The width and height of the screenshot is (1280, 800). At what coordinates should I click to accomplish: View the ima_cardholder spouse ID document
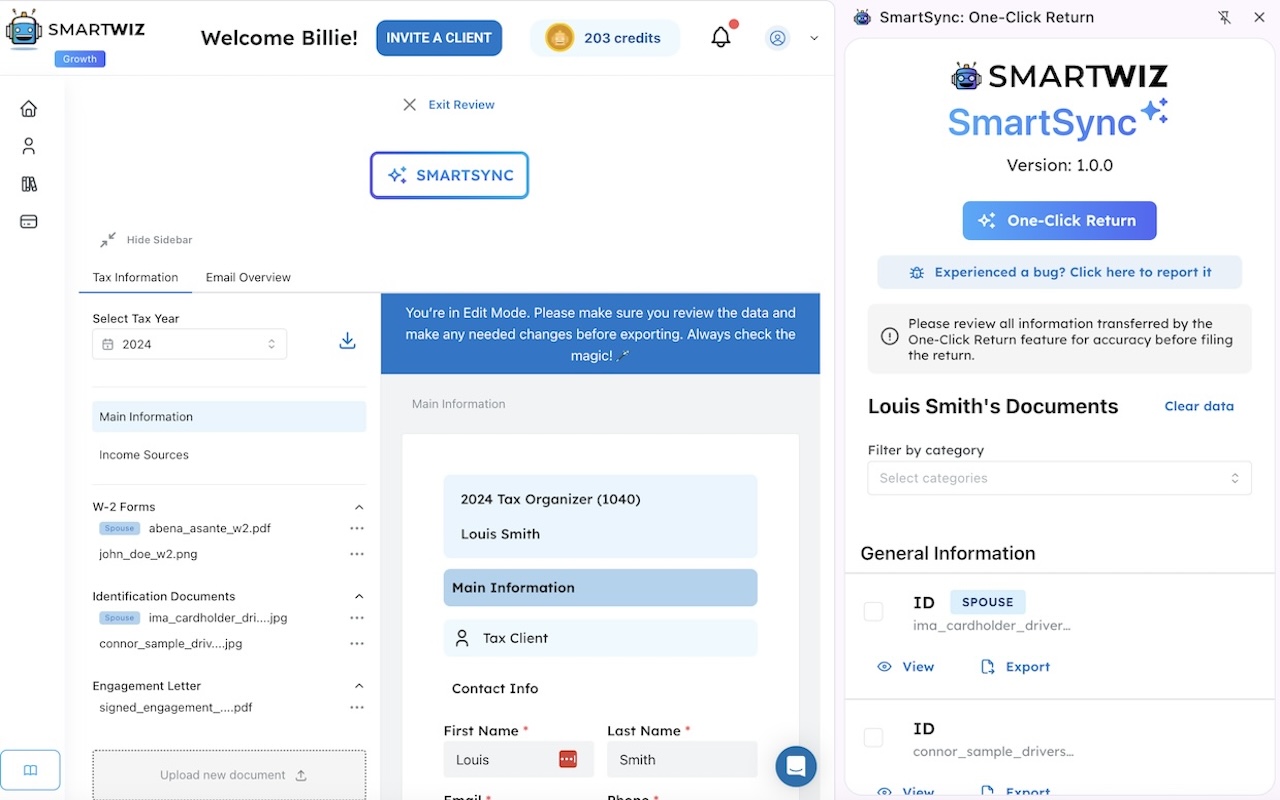(906, 667)
